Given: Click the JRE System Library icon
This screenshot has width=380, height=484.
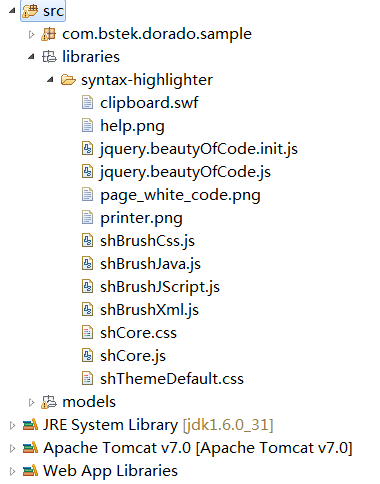Looking at the screenshot, I should click(30, 425).
